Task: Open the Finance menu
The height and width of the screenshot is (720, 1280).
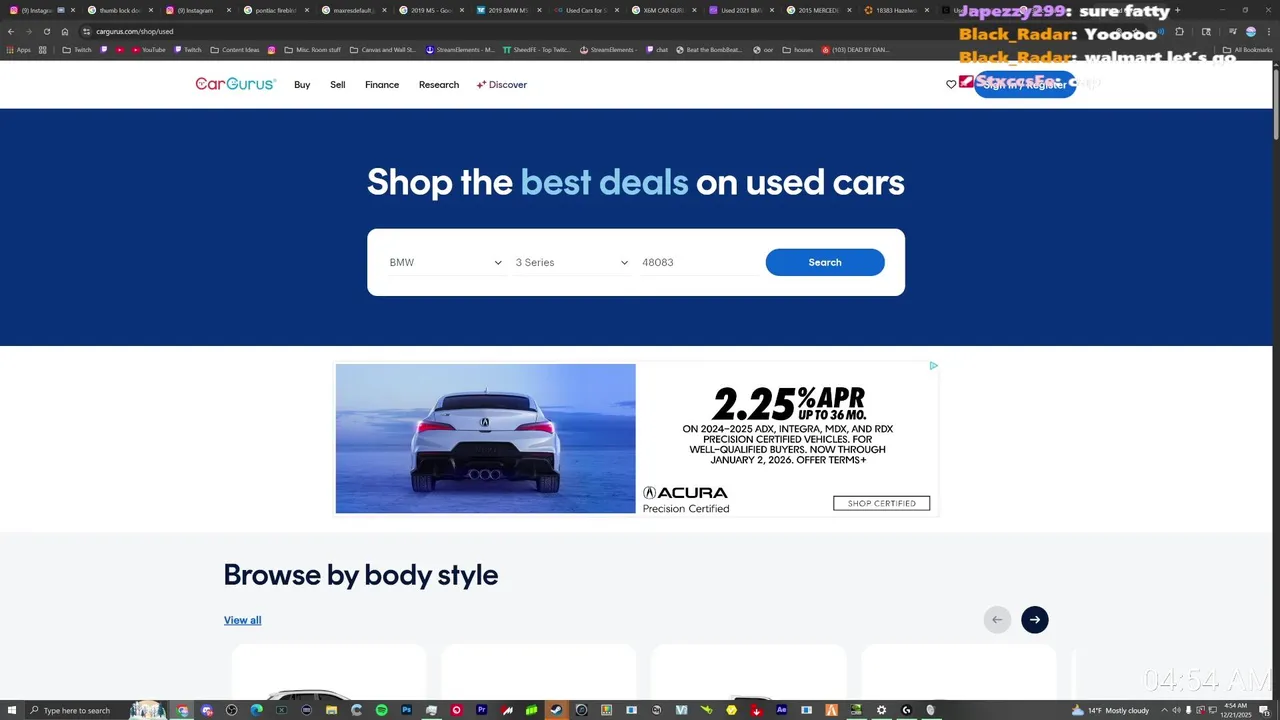Action: point(382,85)
